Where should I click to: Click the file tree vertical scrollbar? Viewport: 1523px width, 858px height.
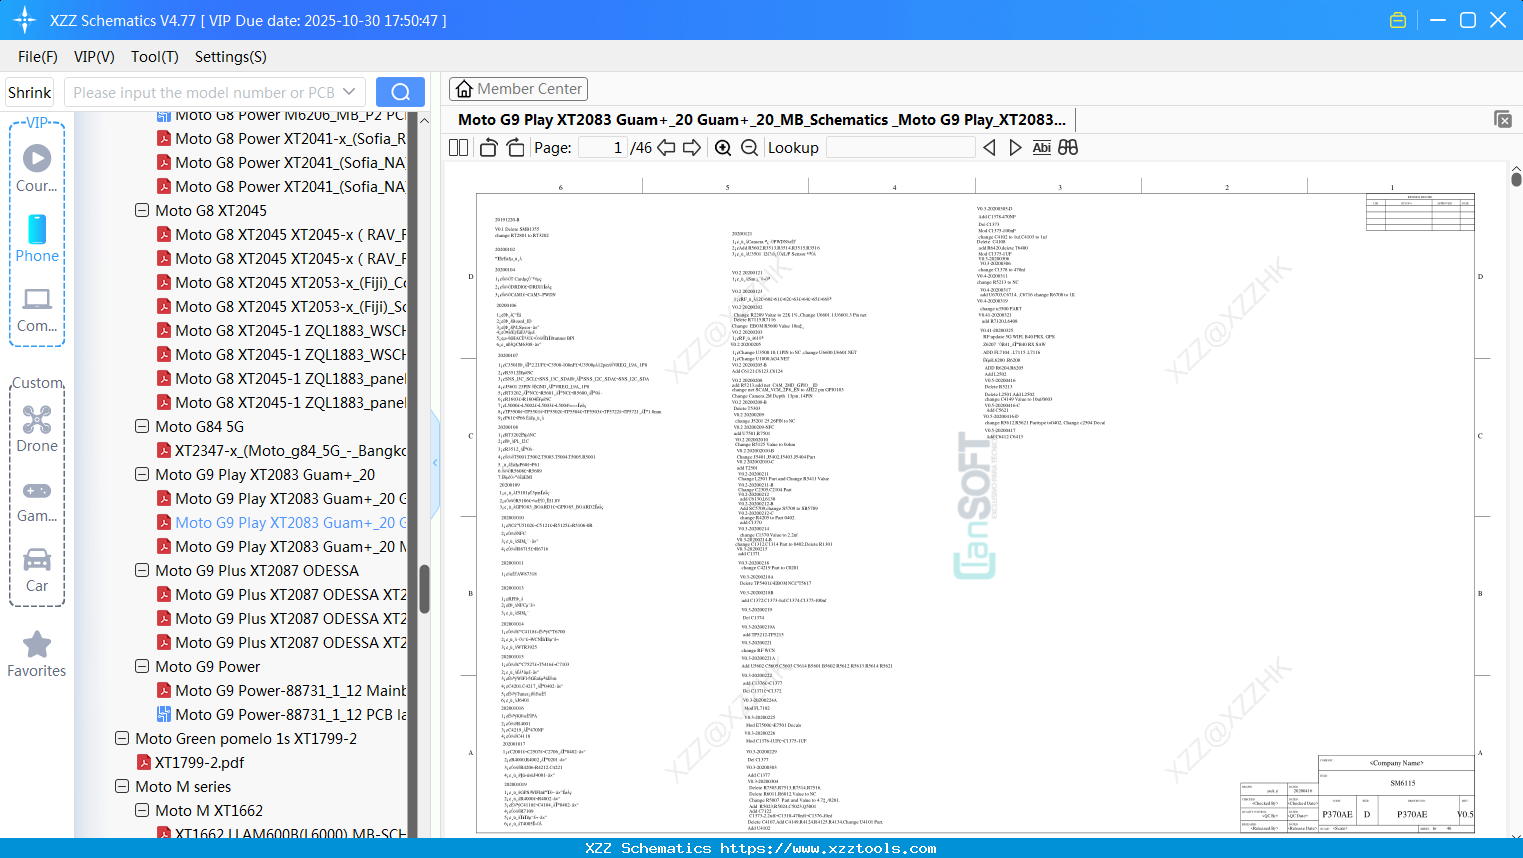(x=424, y=589)
